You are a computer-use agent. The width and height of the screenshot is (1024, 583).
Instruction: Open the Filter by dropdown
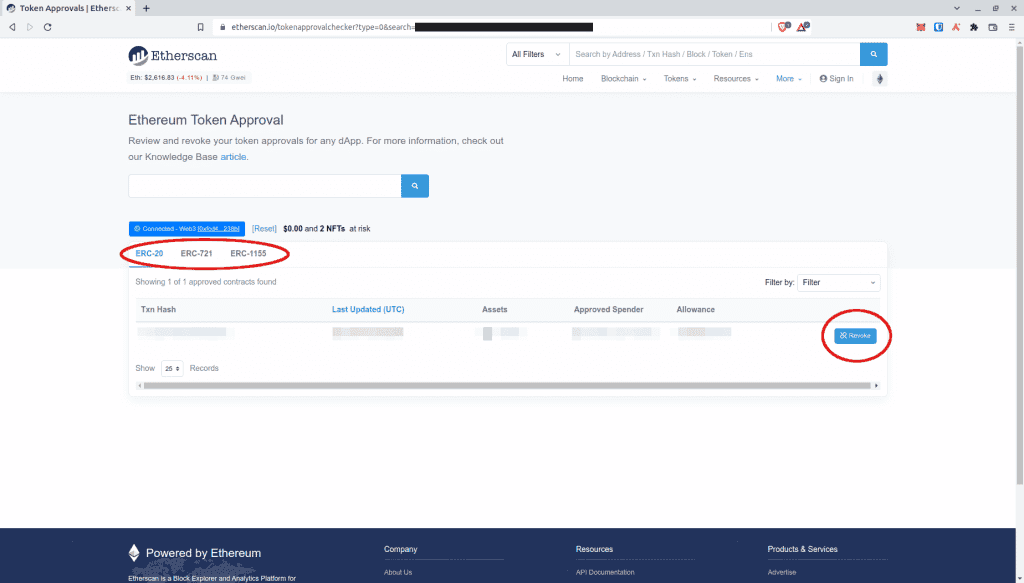pos(838,282)
